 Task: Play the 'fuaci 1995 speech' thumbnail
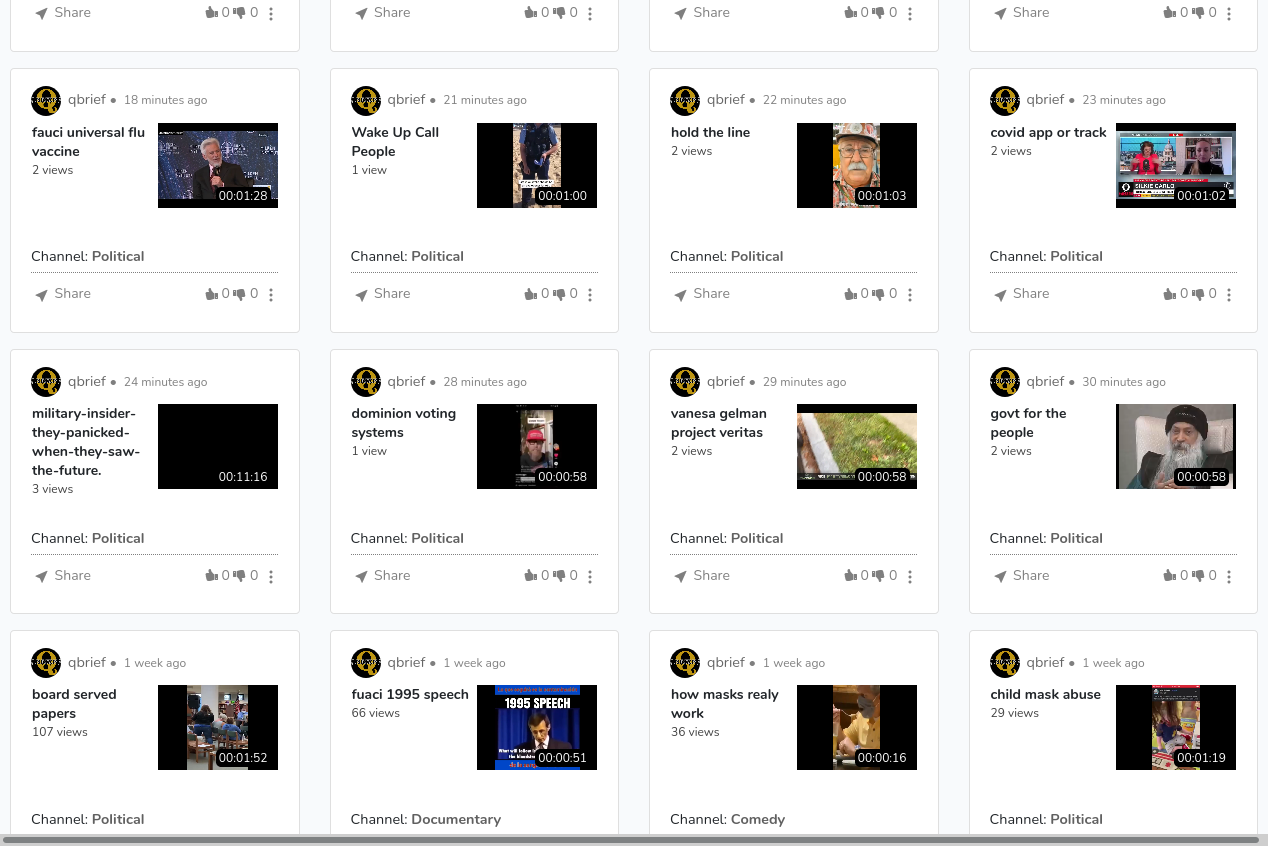[x=537, y=727]
